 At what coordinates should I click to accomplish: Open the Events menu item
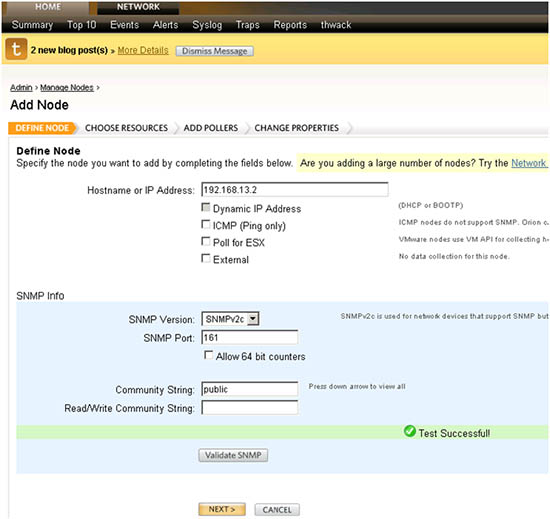tap(125, 25)
